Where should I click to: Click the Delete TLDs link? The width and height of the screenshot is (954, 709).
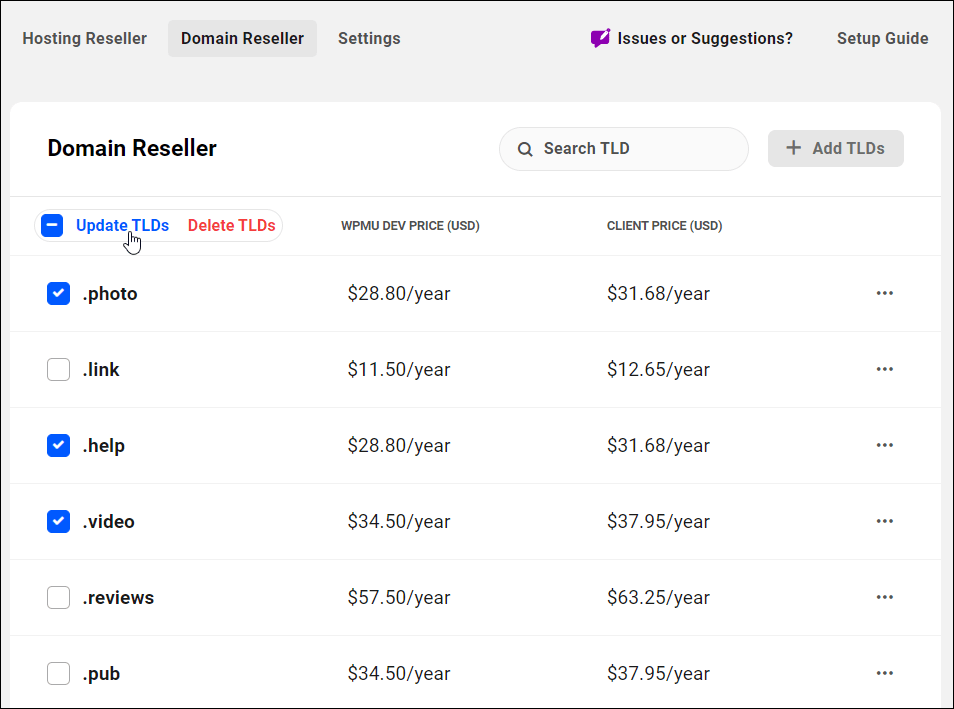(231, 225)
